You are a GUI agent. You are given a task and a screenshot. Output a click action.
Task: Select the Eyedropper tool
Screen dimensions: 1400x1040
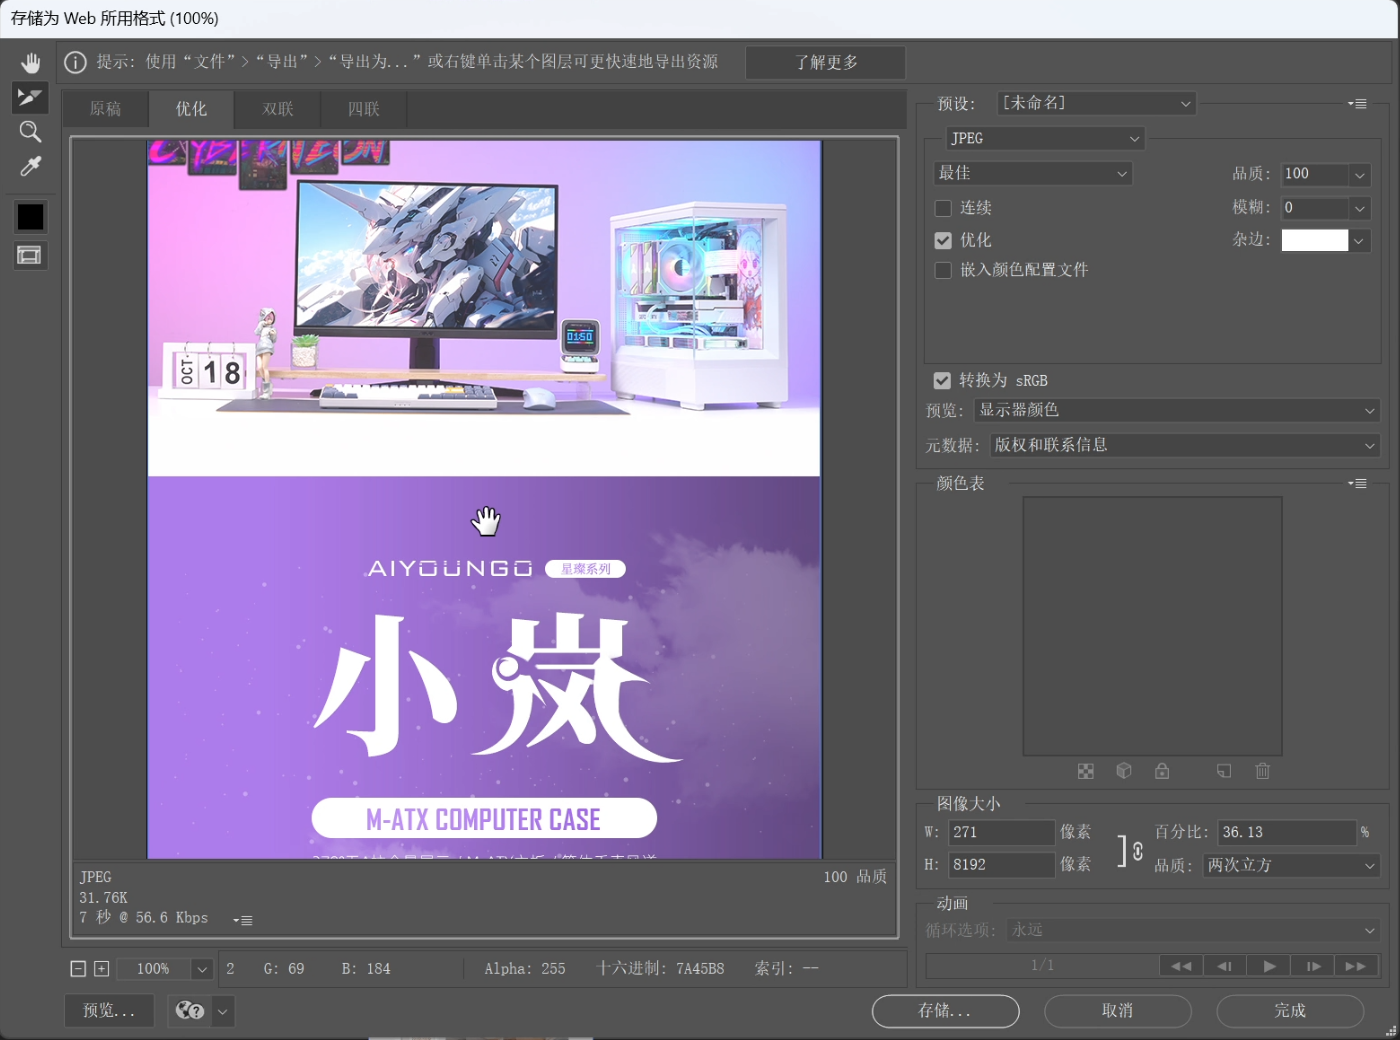(x=30, y=167)
